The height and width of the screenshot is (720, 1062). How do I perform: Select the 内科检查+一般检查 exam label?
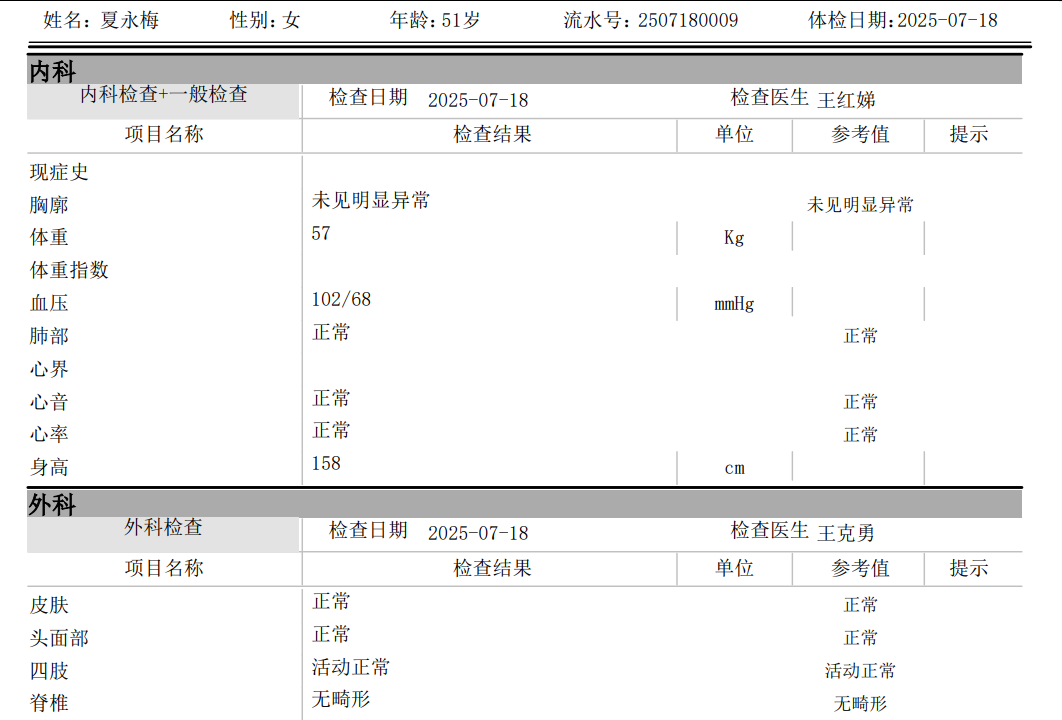tap(164, 95)
